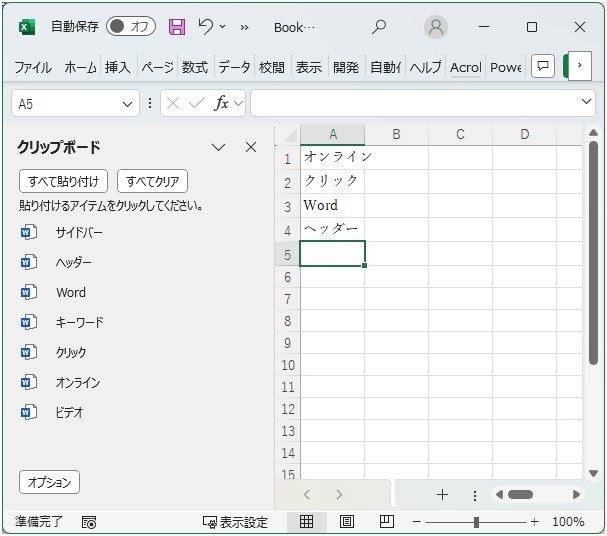The width and height of the screenshot is (607, 536).
Task: Select cell A4 containing ヘッダー
Action: [332, 230]
